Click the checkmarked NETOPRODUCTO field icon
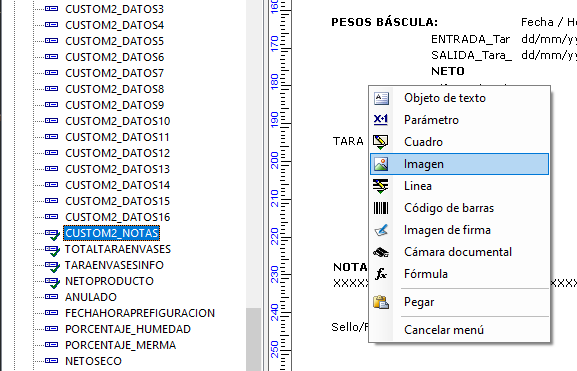577x371 pixels. 52,282
